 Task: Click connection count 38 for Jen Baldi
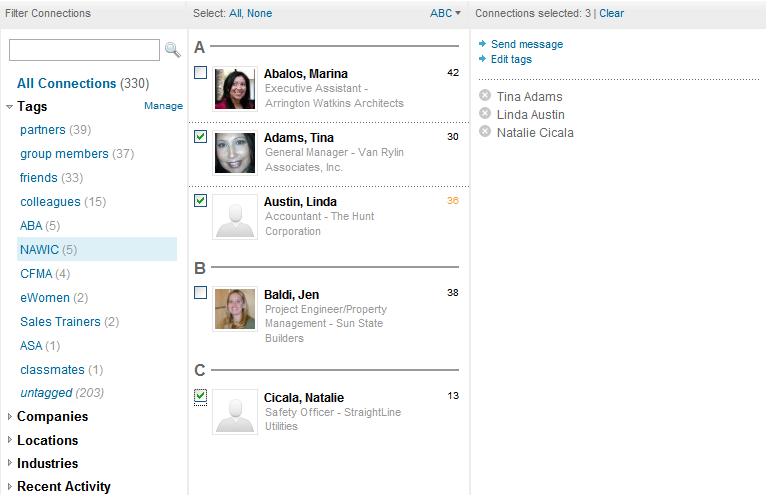tap(452, 292)
